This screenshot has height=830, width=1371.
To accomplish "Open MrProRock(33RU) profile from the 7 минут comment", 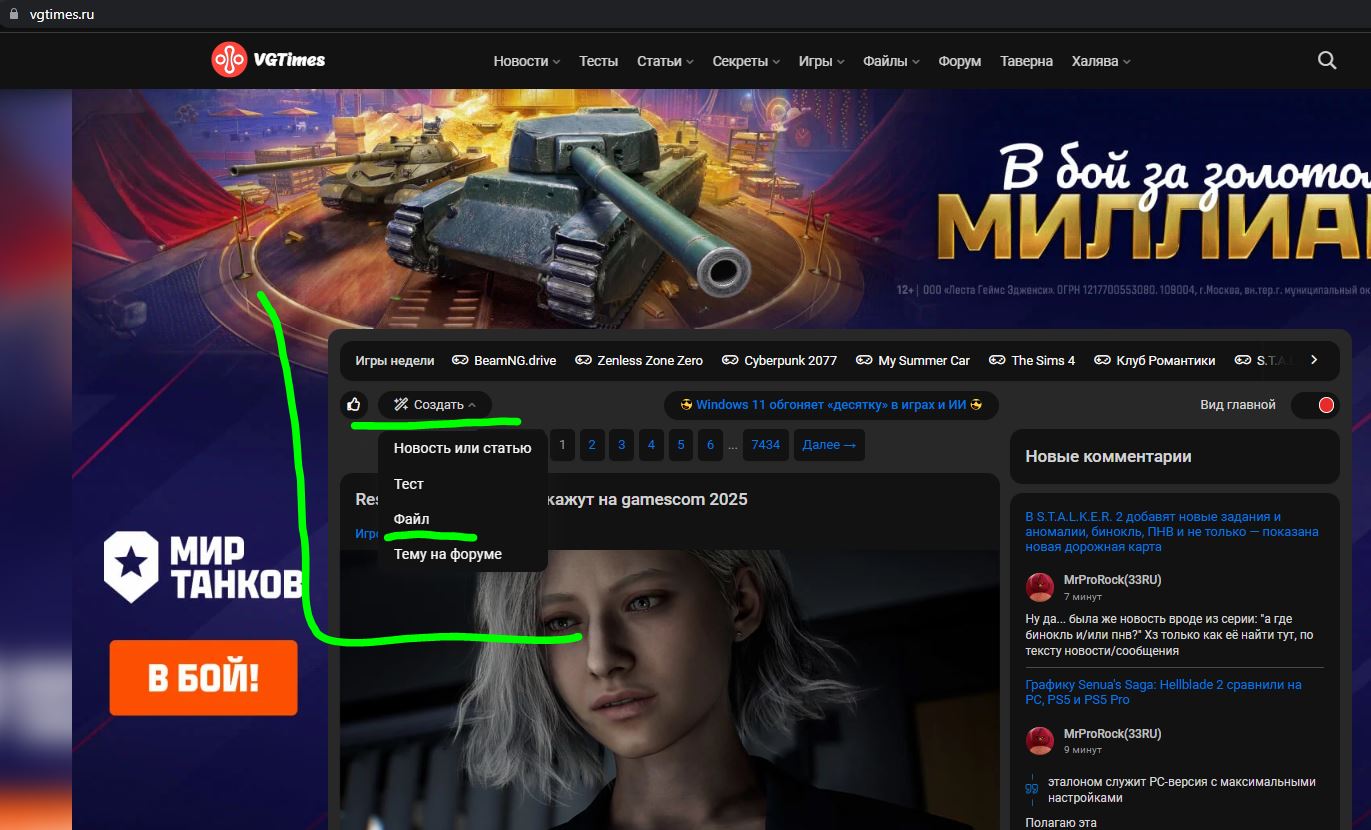I will [x=1112, y=580].
